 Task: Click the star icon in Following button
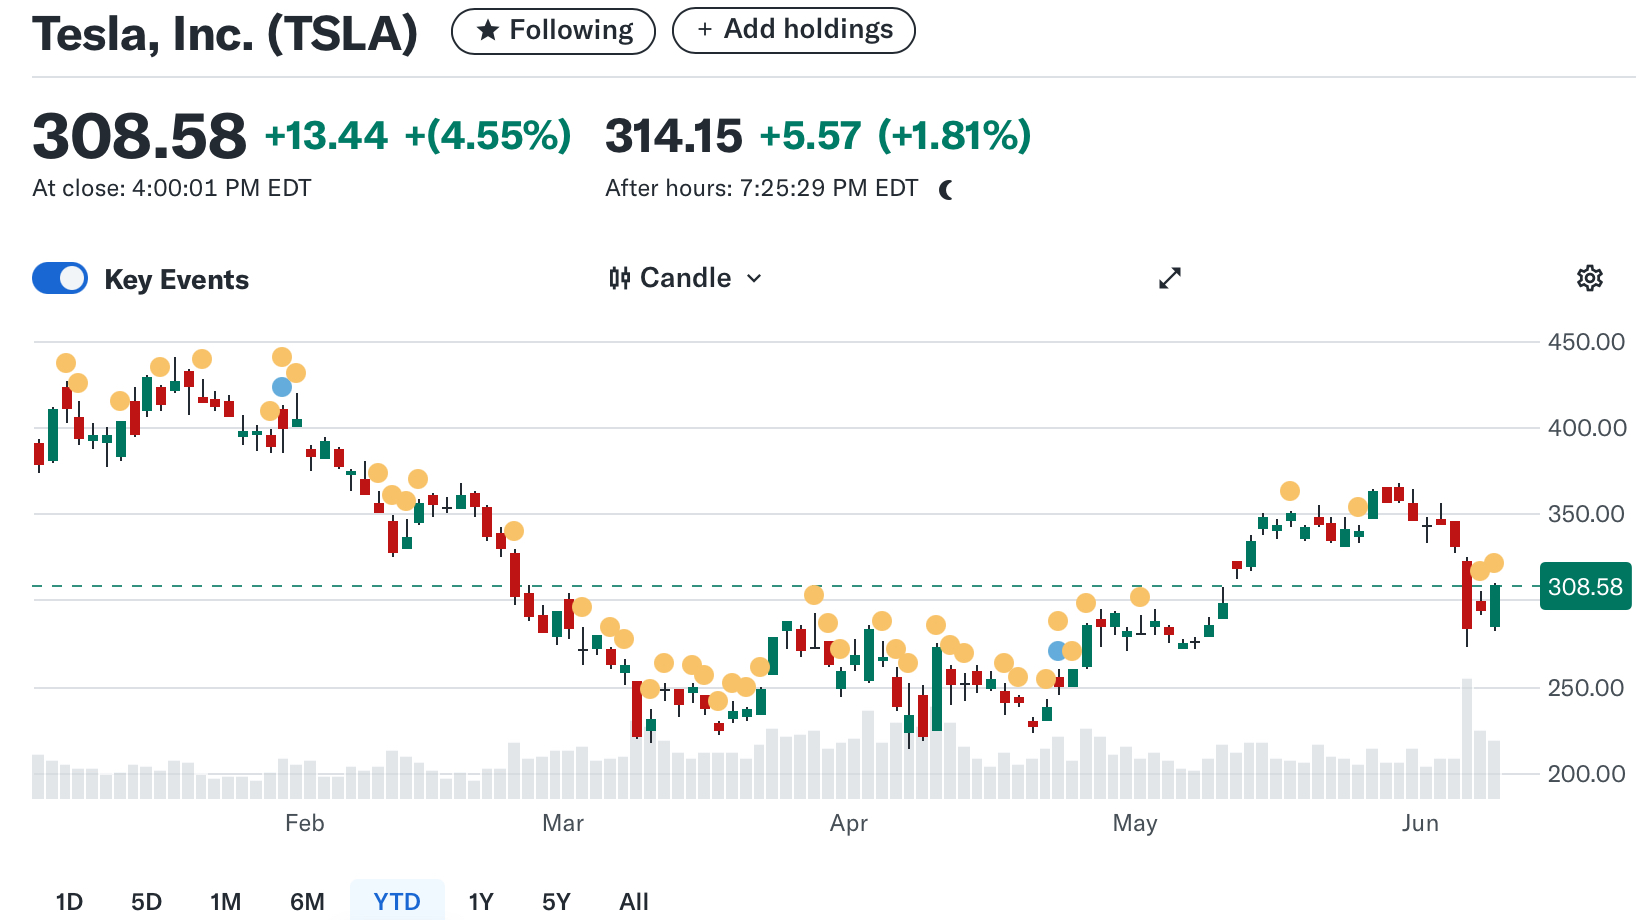coord(488,30)
